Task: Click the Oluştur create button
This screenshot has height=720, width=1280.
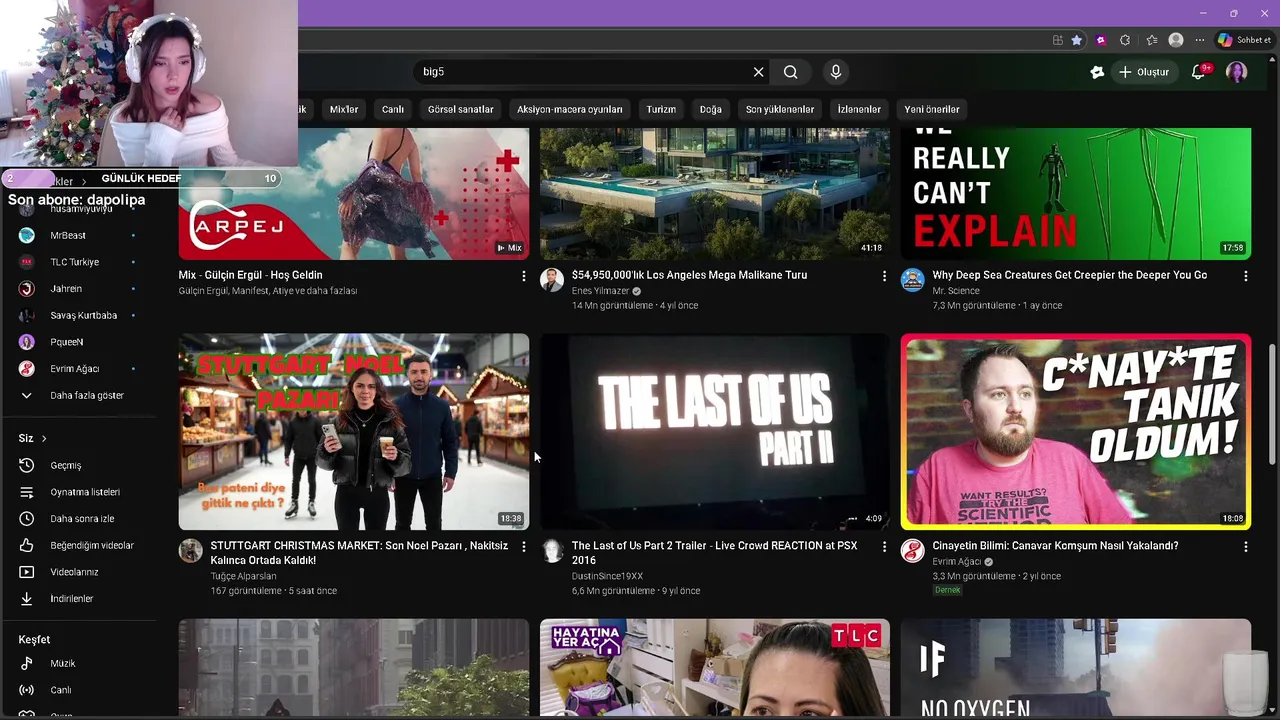Action: [1143, 72]
